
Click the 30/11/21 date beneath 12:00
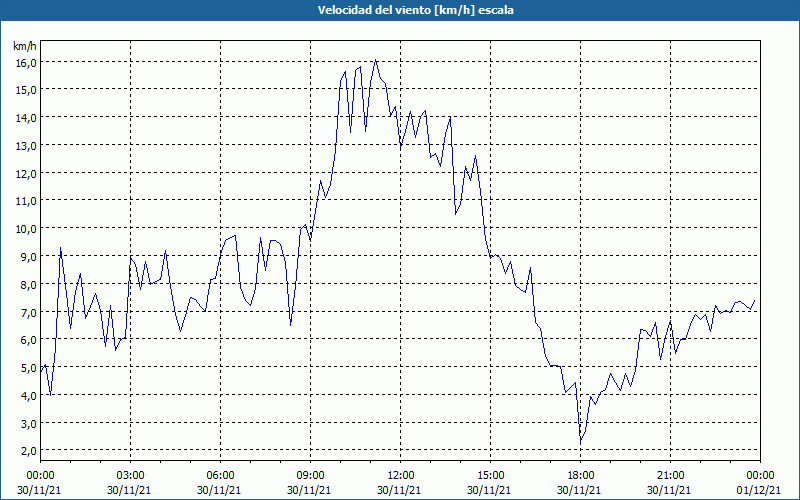[399, 490]
